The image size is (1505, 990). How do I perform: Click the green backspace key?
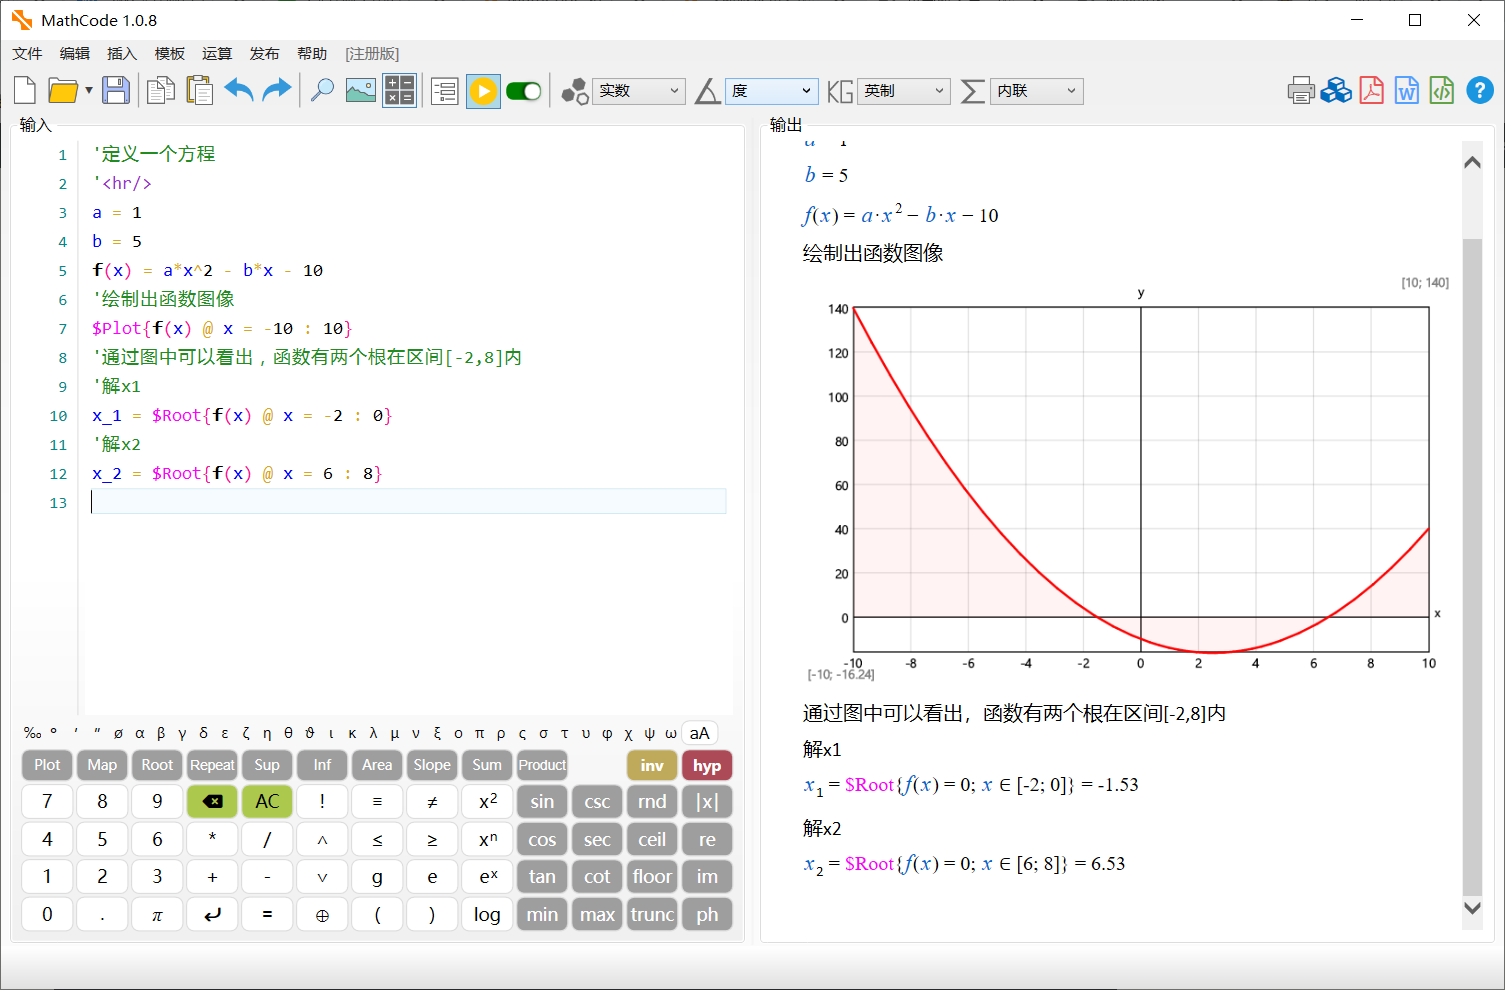click(x=212, y=801)
